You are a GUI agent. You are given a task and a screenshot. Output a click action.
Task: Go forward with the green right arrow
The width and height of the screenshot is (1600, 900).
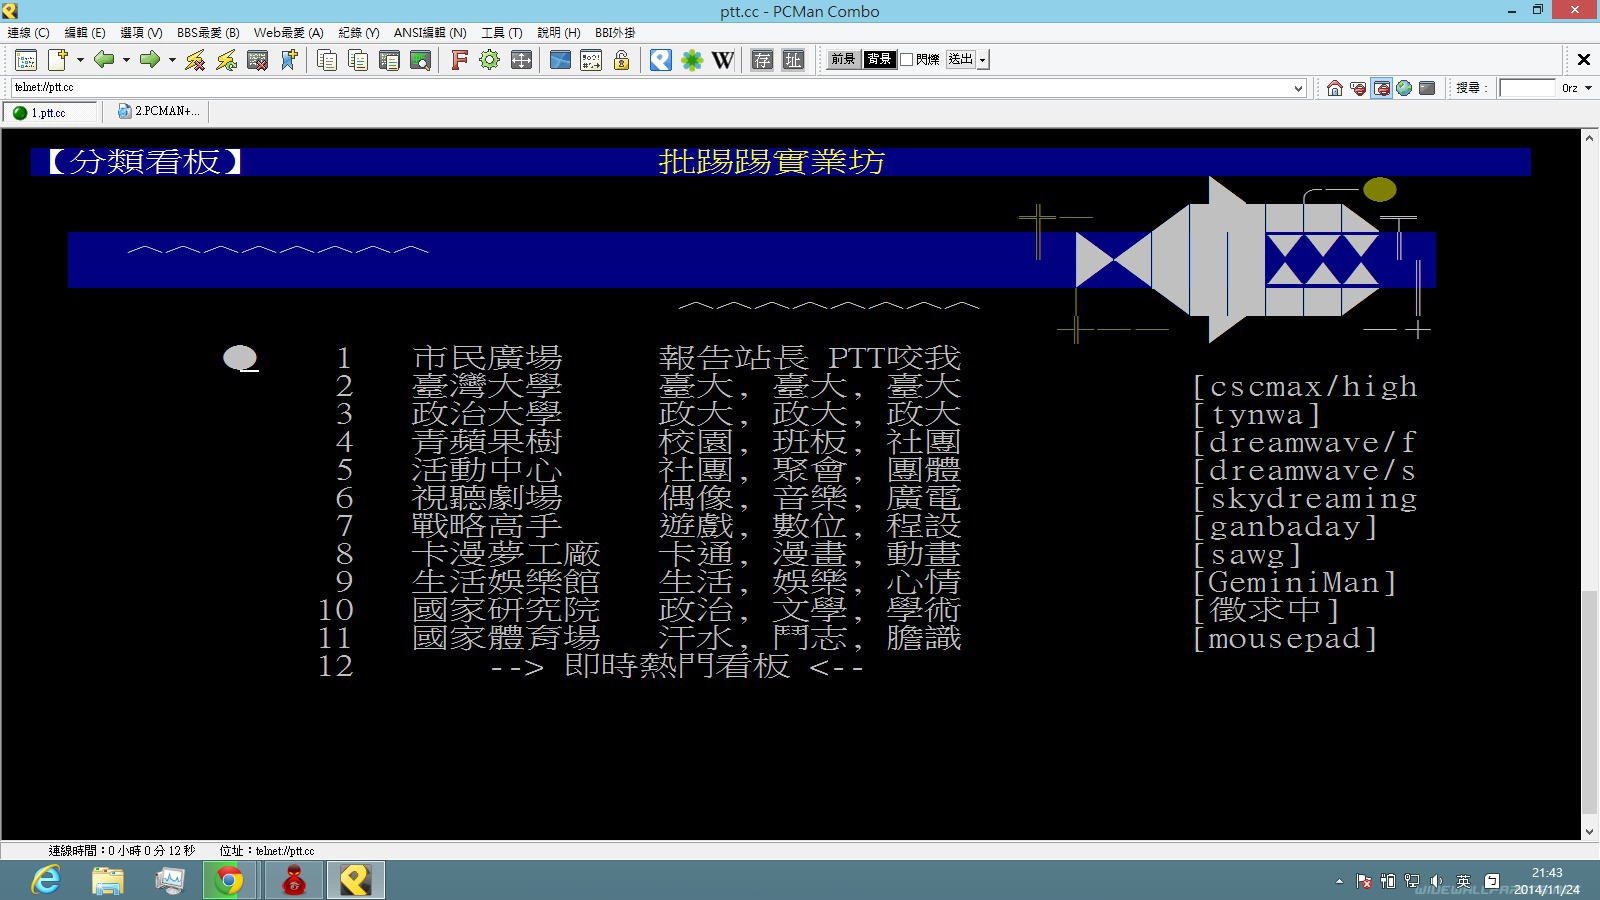[150, 60]
